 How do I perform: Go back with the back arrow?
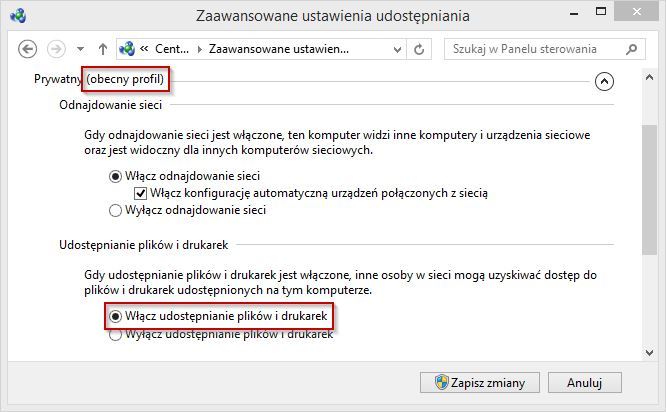point(28,49)
